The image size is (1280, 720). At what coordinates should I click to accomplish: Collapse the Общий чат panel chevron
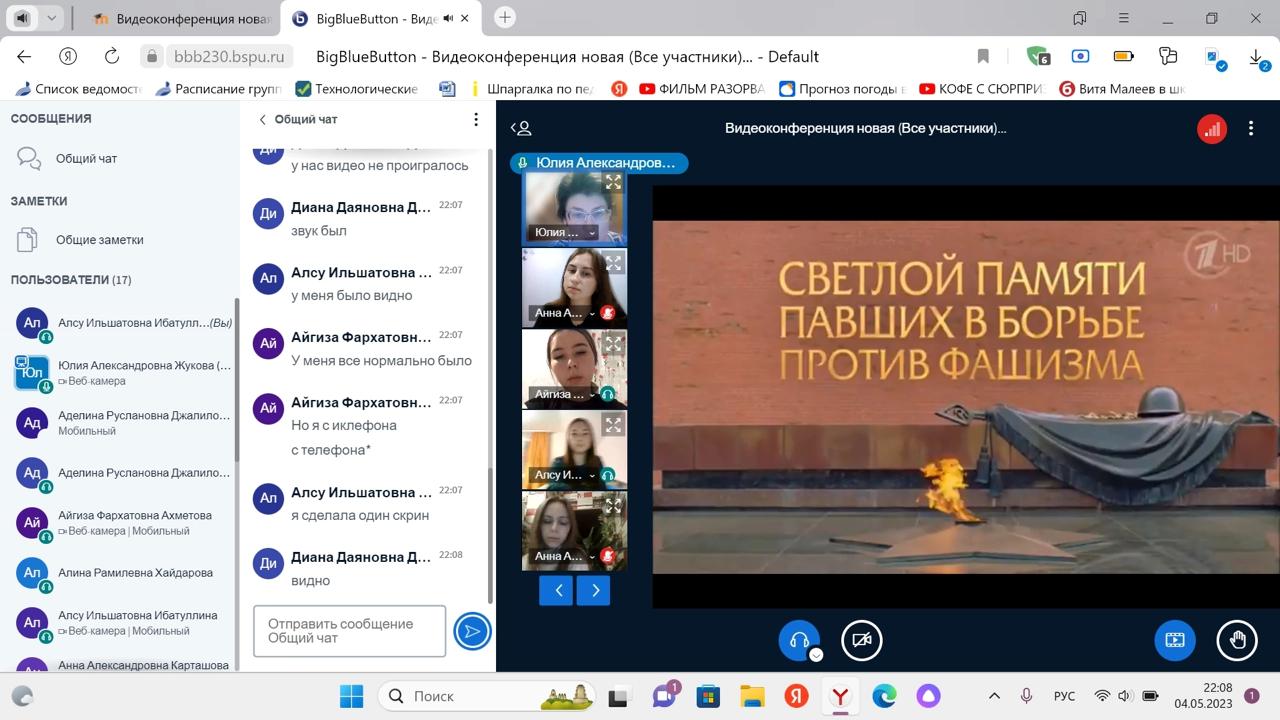263,119
